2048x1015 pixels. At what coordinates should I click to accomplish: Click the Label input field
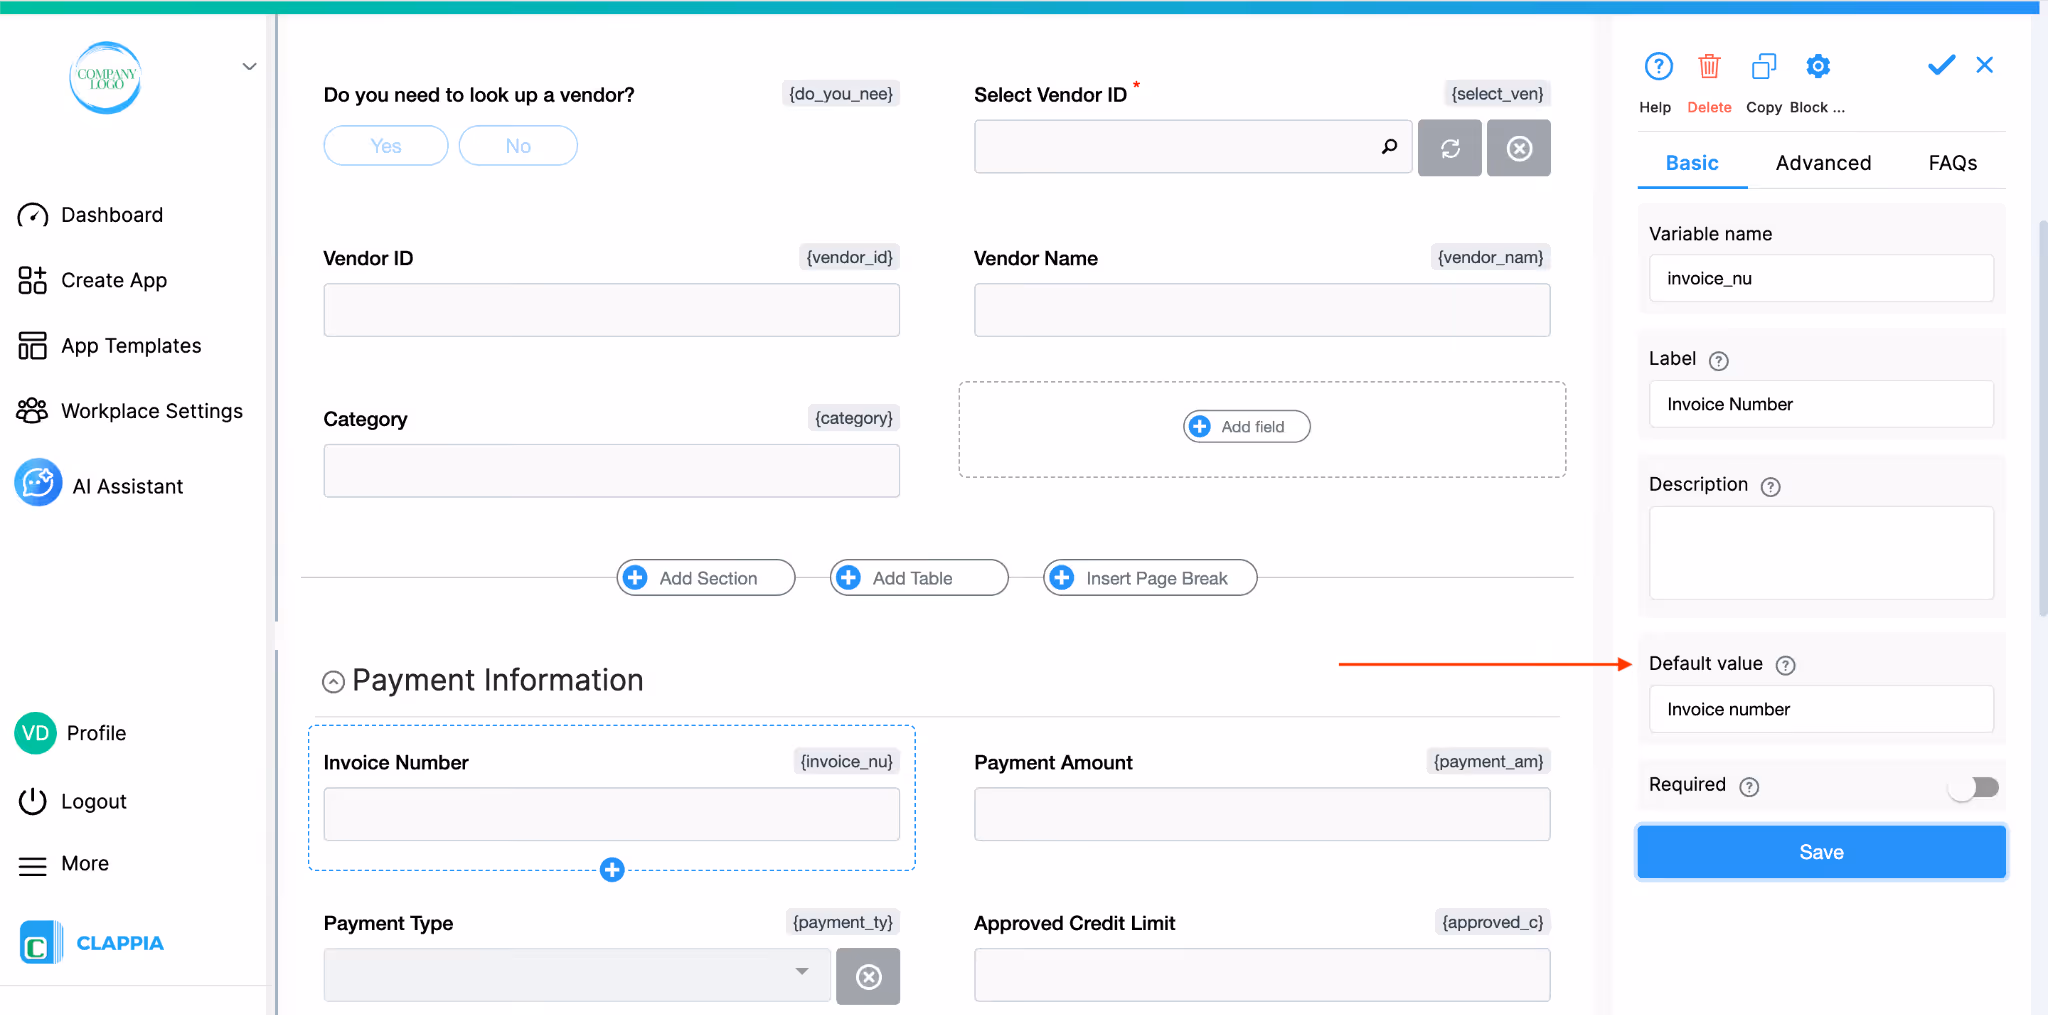click(1821, 404)
